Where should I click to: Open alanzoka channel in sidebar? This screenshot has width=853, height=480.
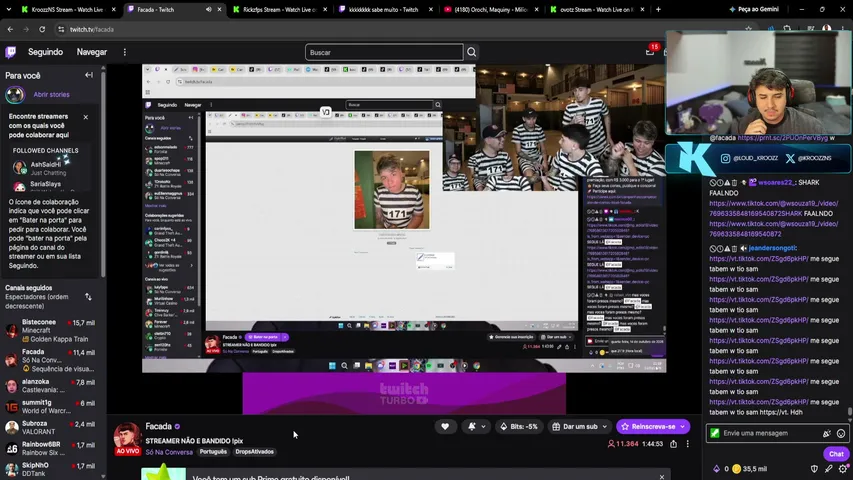click(50, 386)
